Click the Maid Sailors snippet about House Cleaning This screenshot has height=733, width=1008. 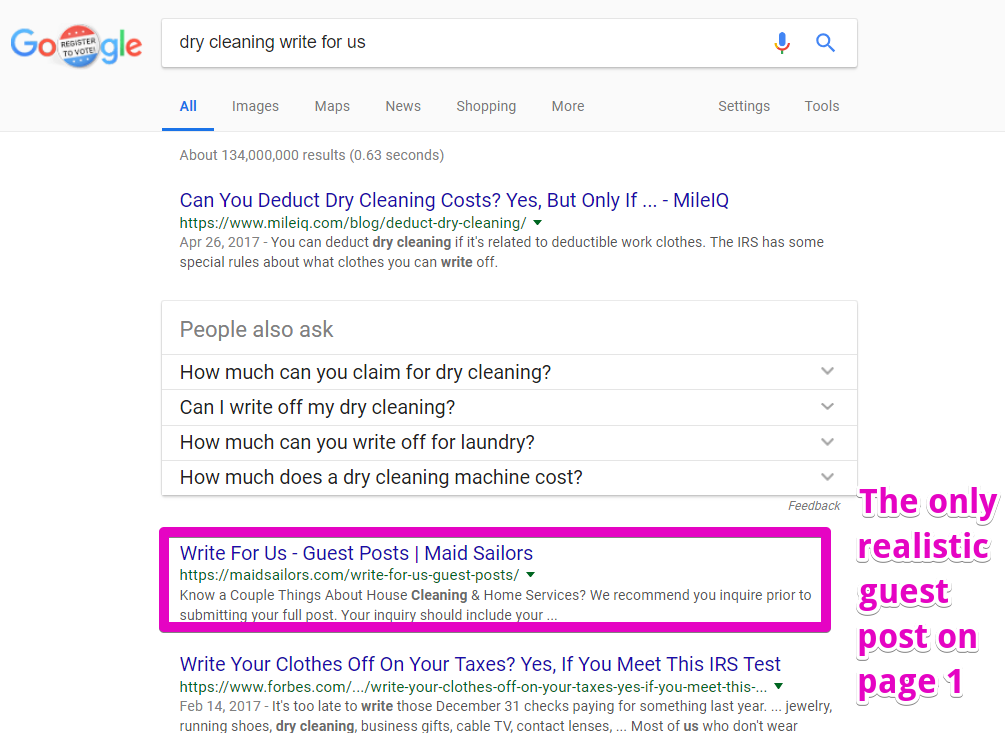pos(496,604)
